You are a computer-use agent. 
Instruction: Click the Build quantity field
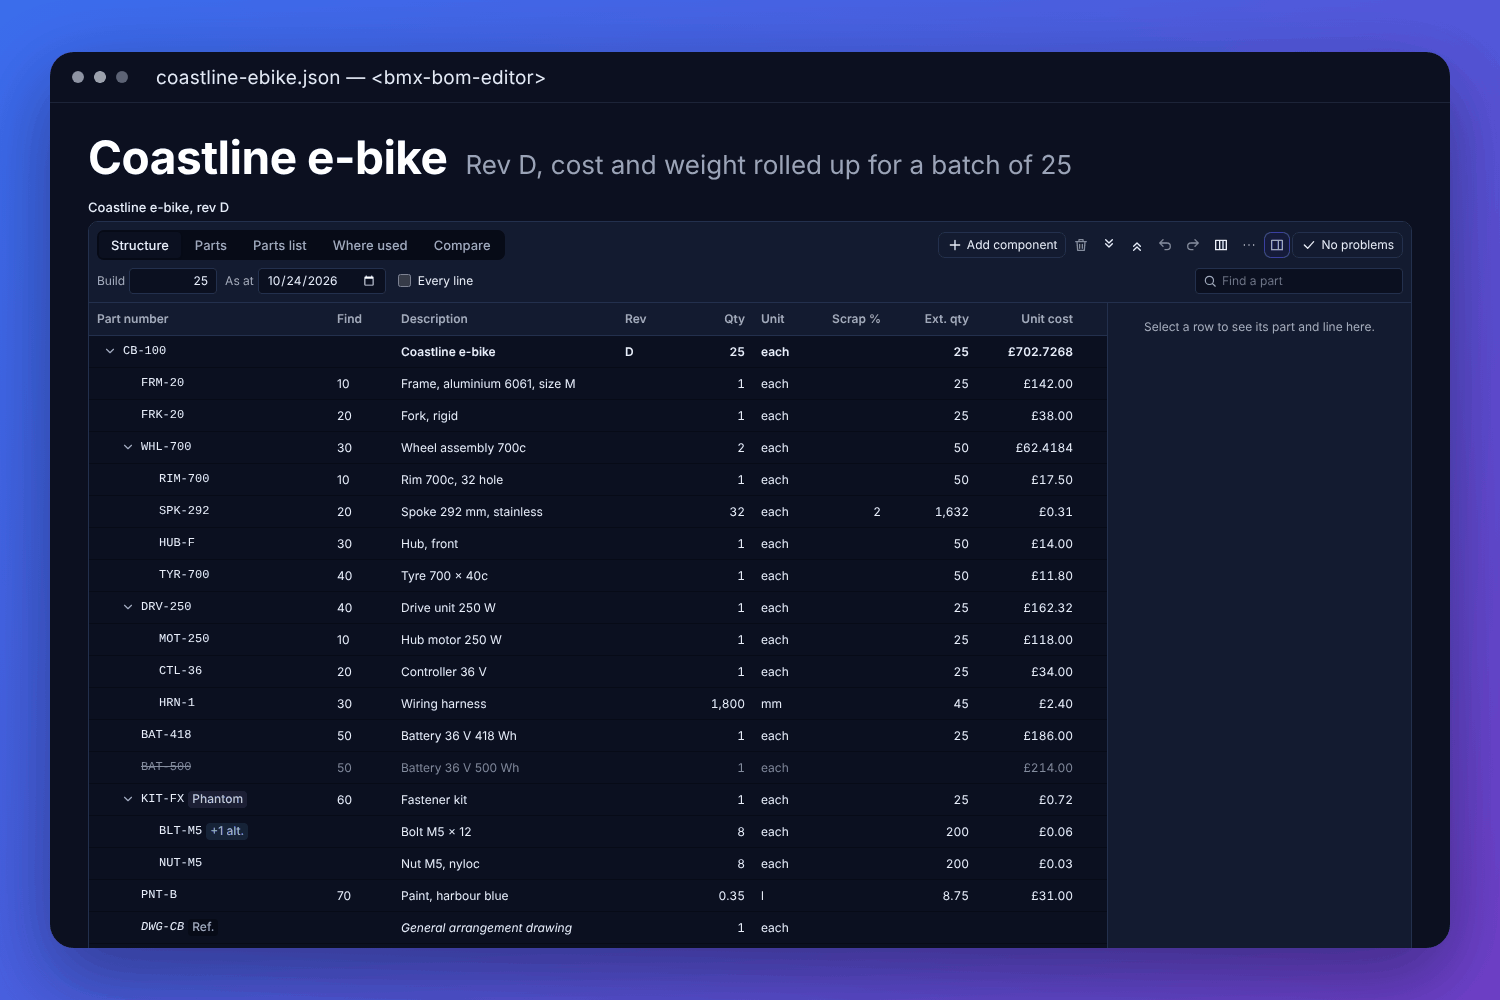coord(173,281)
